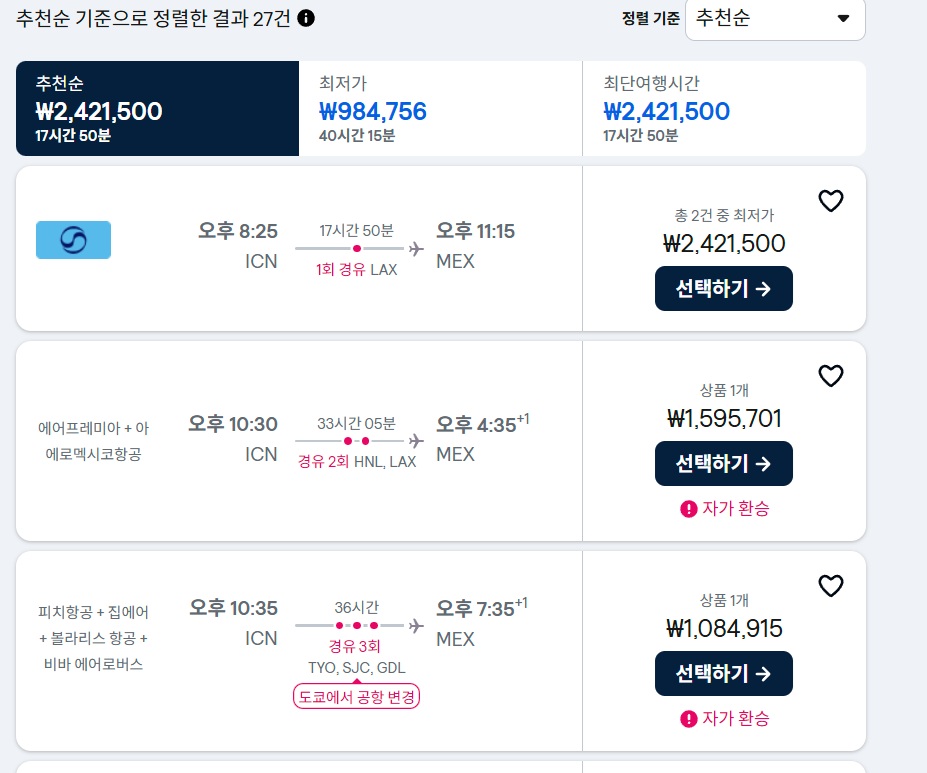Click 선택하기 for the ₩1,084,915 flight
Viewport: 927px width, 773px height.
point(724,673)
